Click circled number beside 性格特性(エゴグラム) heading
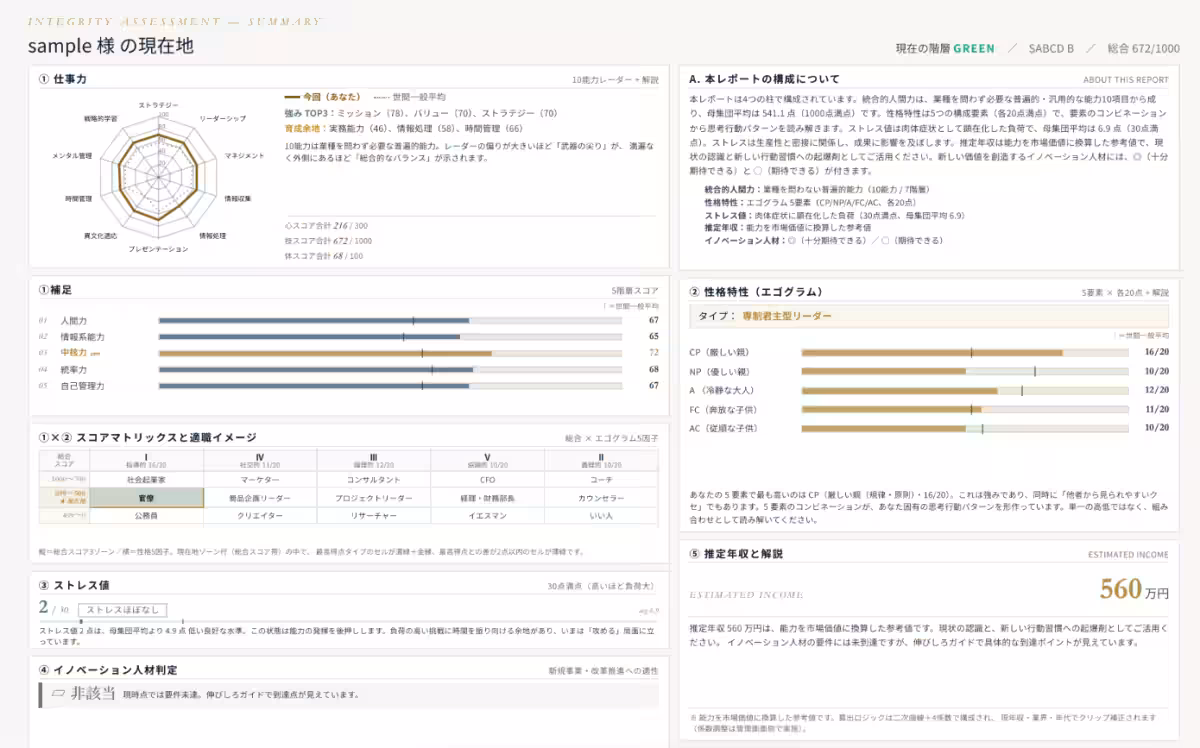1200x748 pixels. (x=694, y=292)
